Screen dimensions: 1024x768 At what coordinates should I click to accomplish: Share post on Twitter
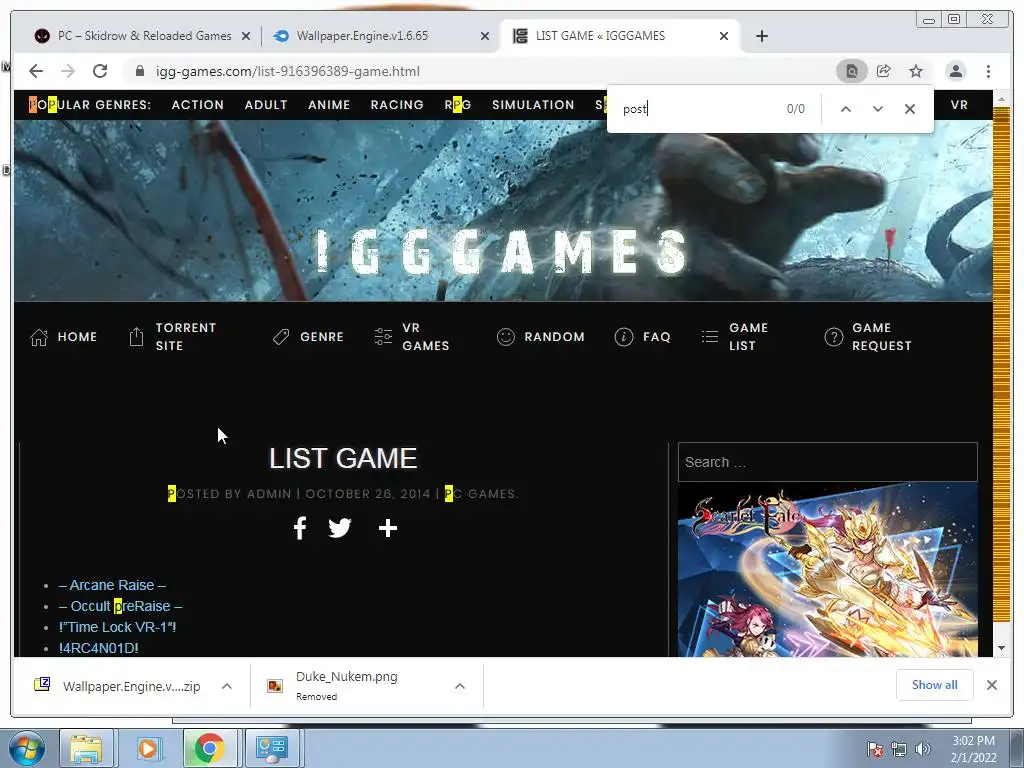click(x=340, y=528)
